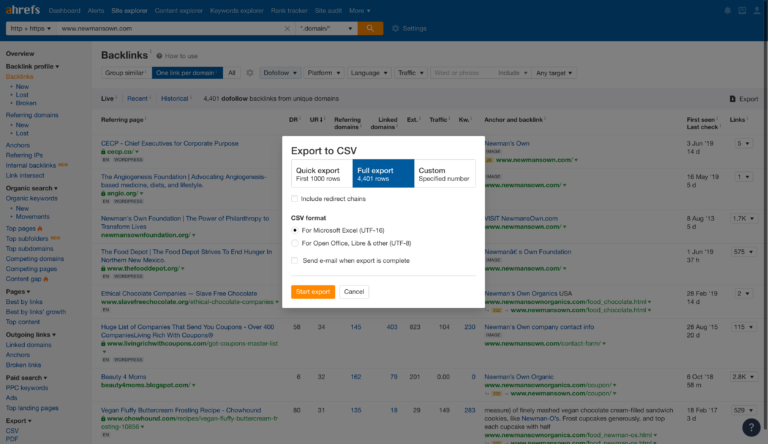Click the How to use help icon

click(159, 56)
